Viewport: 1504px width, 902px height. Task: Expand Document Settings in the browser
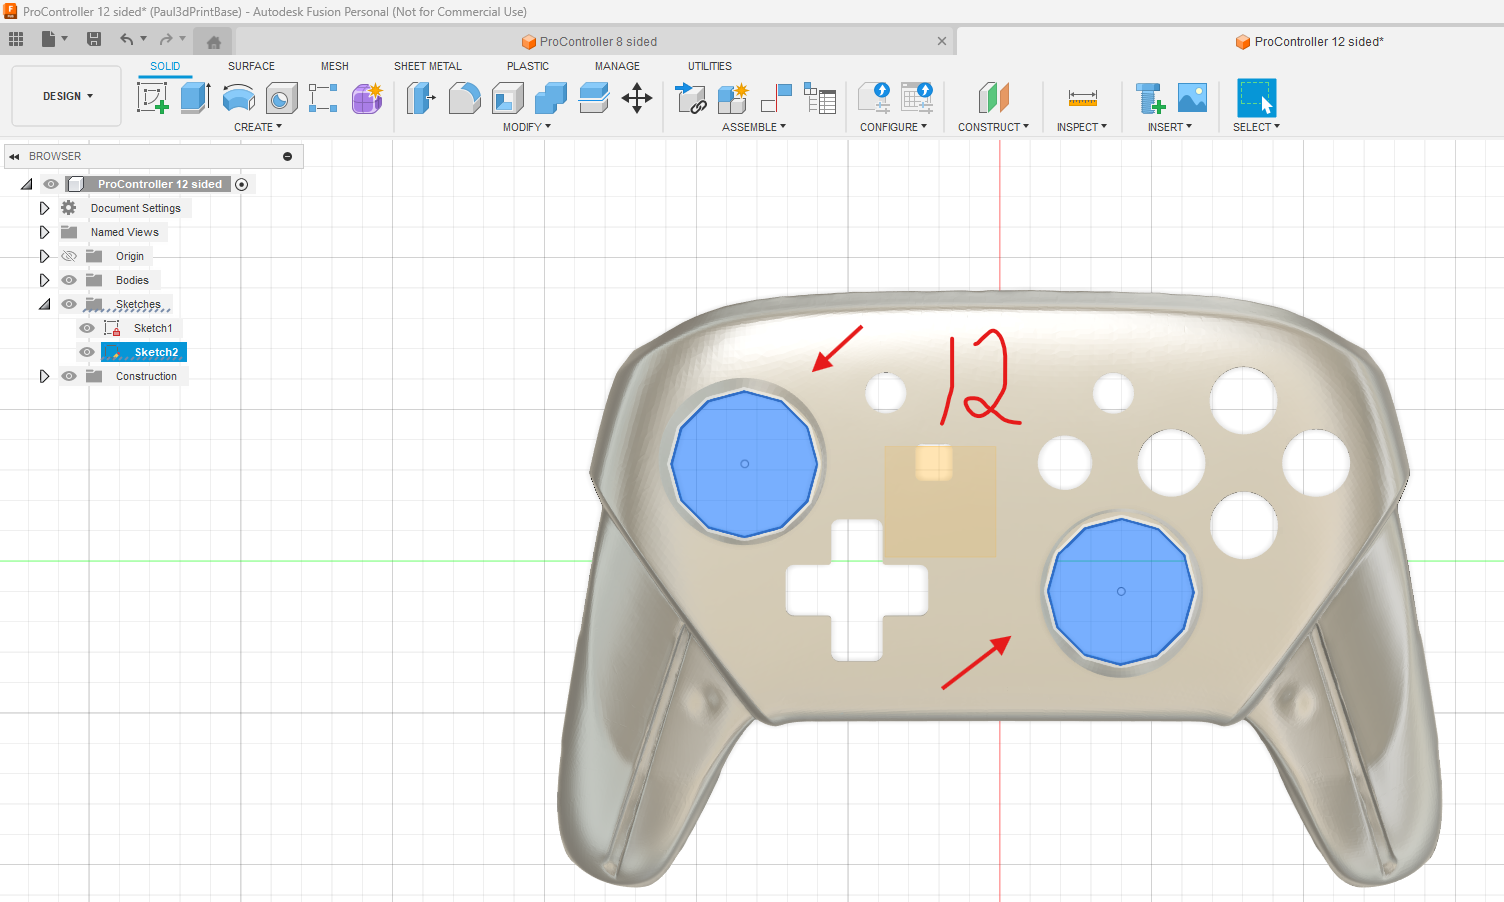click(x=44, y=208)
